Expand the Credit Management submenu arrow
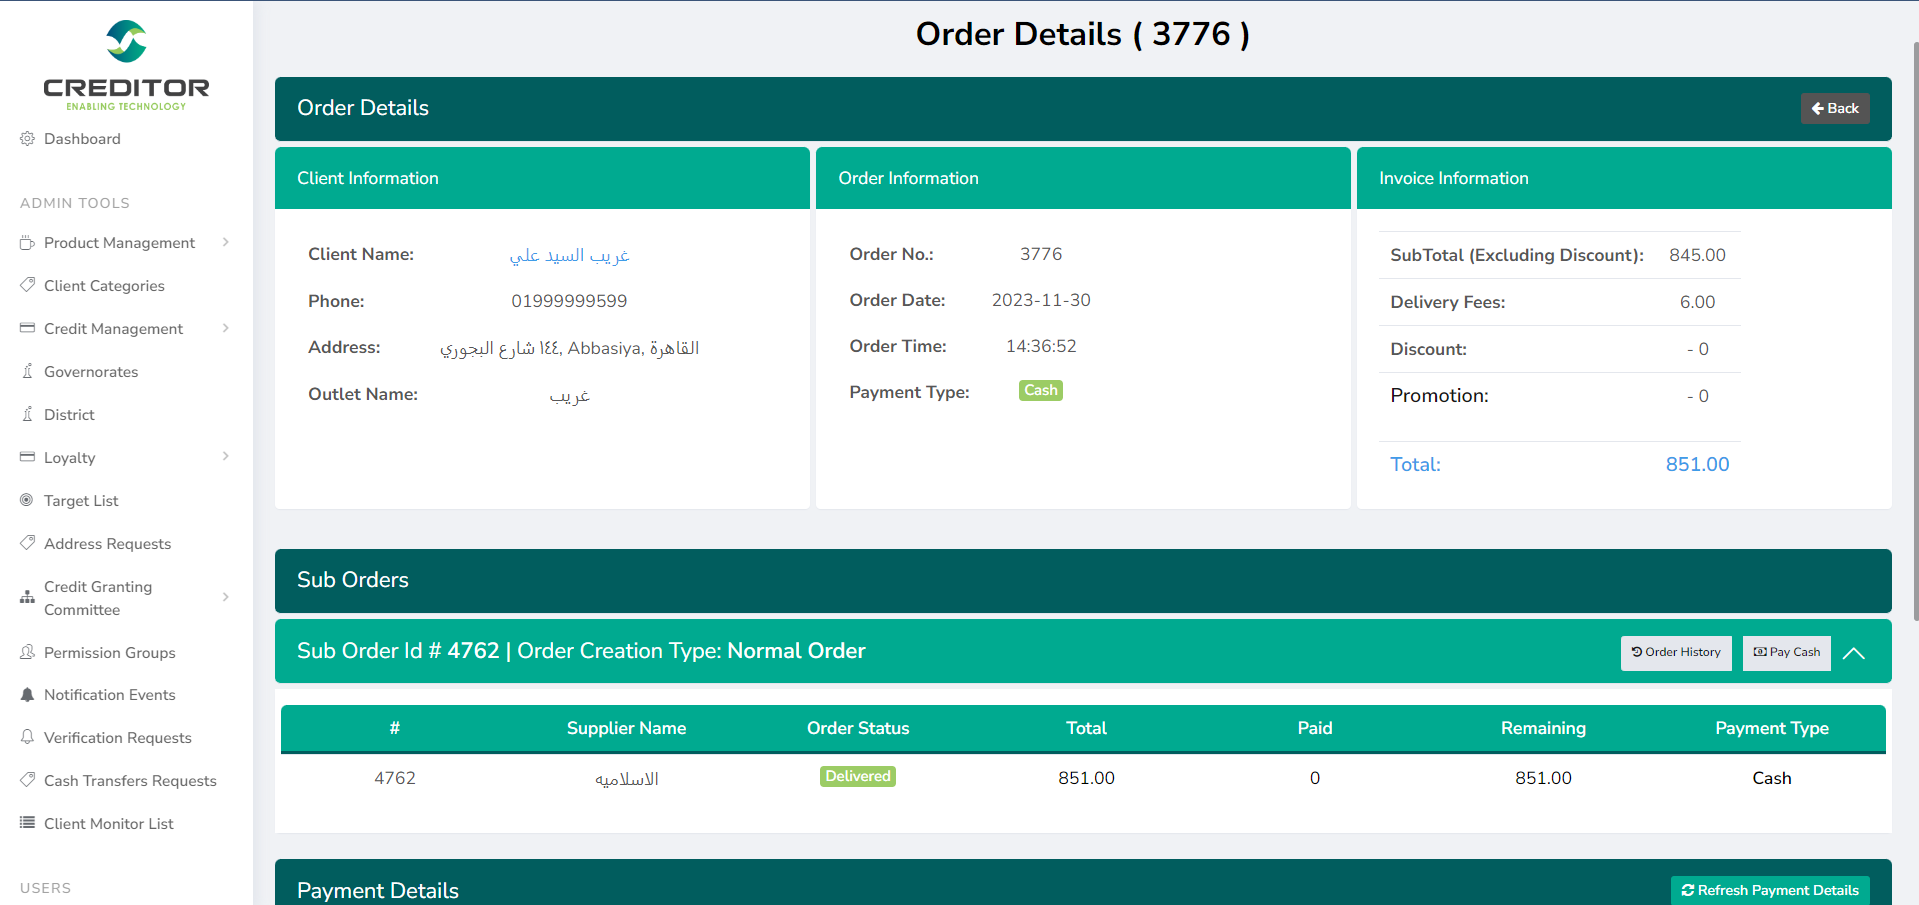The height and width of the screenshot is (905, 1919). click(x=226, y=328)
